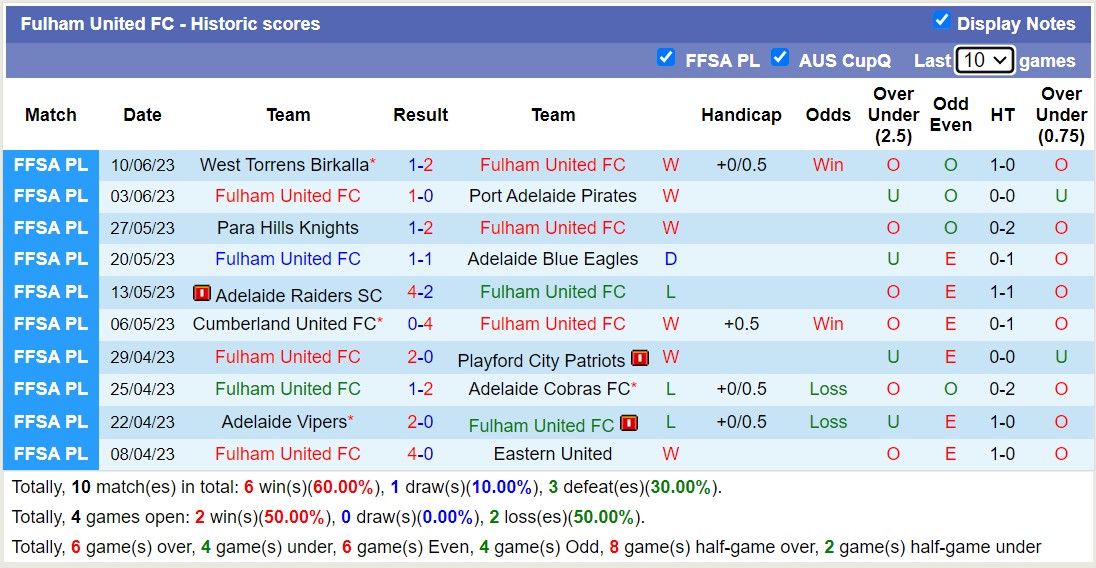Click the Loss odds on 25/04/23 row
The image size is (1096, 568).
pyautogui.click(x=828, y=388)
